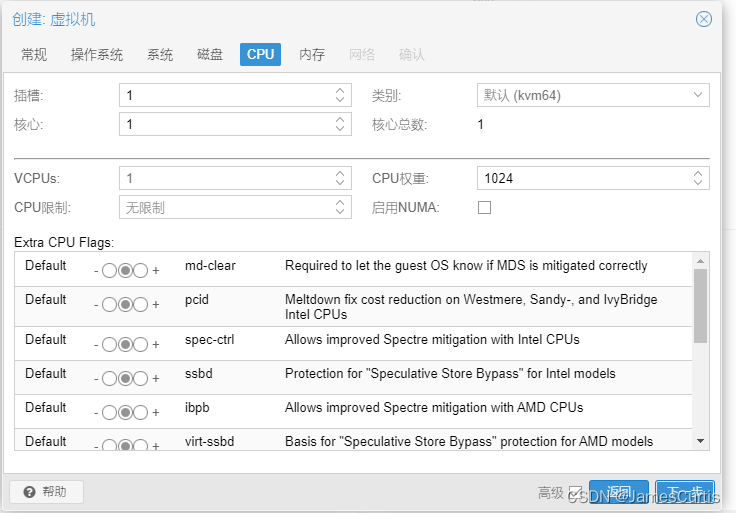
Task: Click the pcid Meltdown description text
Action: pyautogui.click(x=471, y=307)
